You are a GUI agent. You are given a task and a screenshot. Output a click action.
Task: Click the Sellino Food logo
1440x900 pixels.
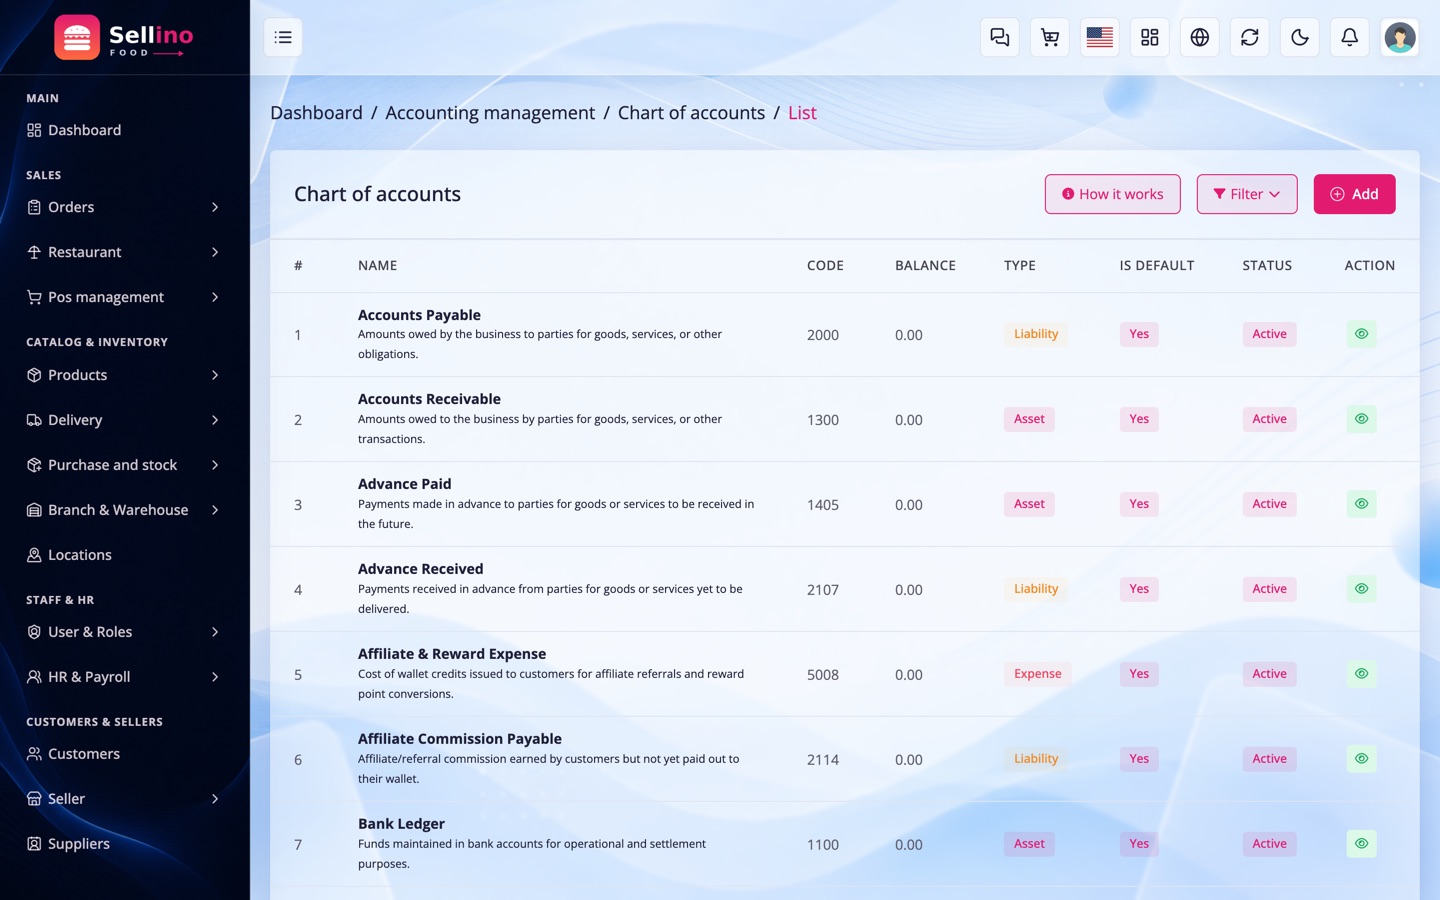point(124,38)
